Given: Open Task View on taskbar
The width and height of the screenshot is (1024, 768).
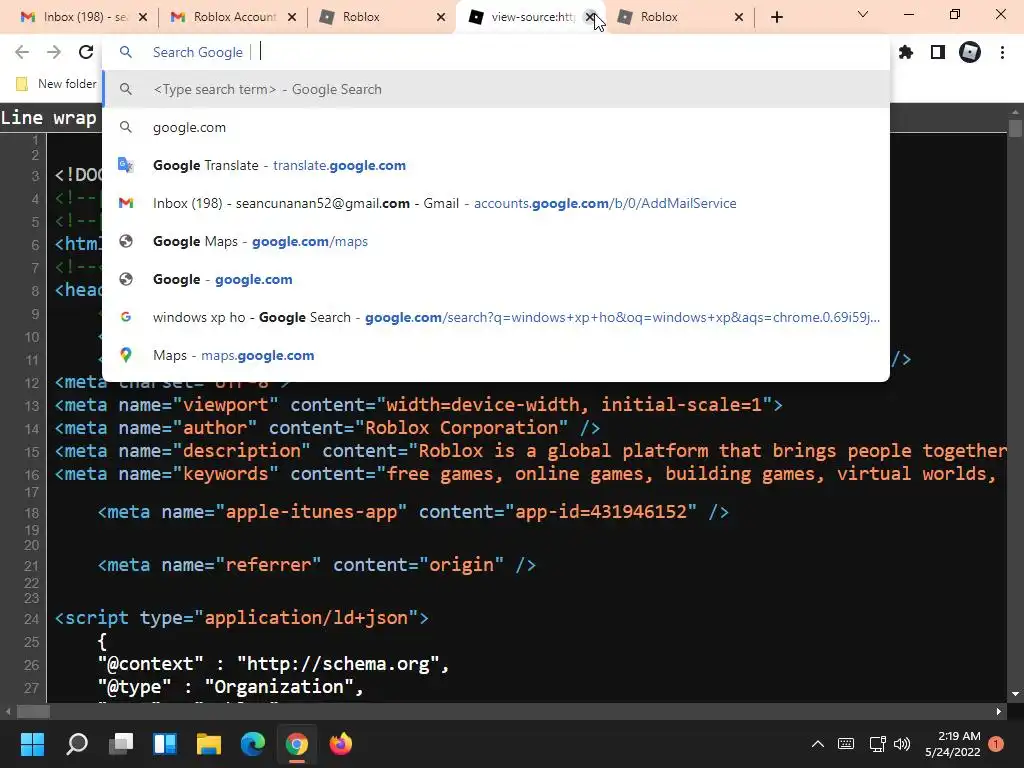Looking at the screenshot, I should pos(121,744).
